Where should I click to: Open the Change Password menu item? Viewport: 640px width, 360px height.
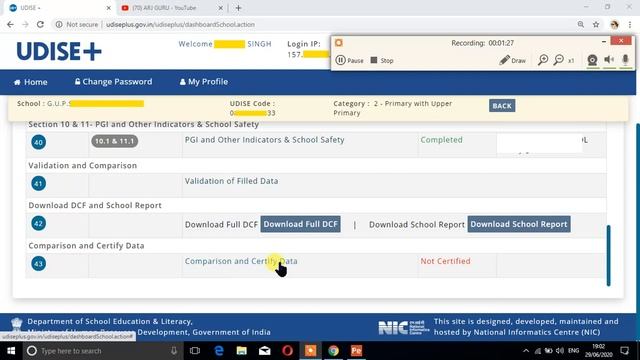point(113,82)
